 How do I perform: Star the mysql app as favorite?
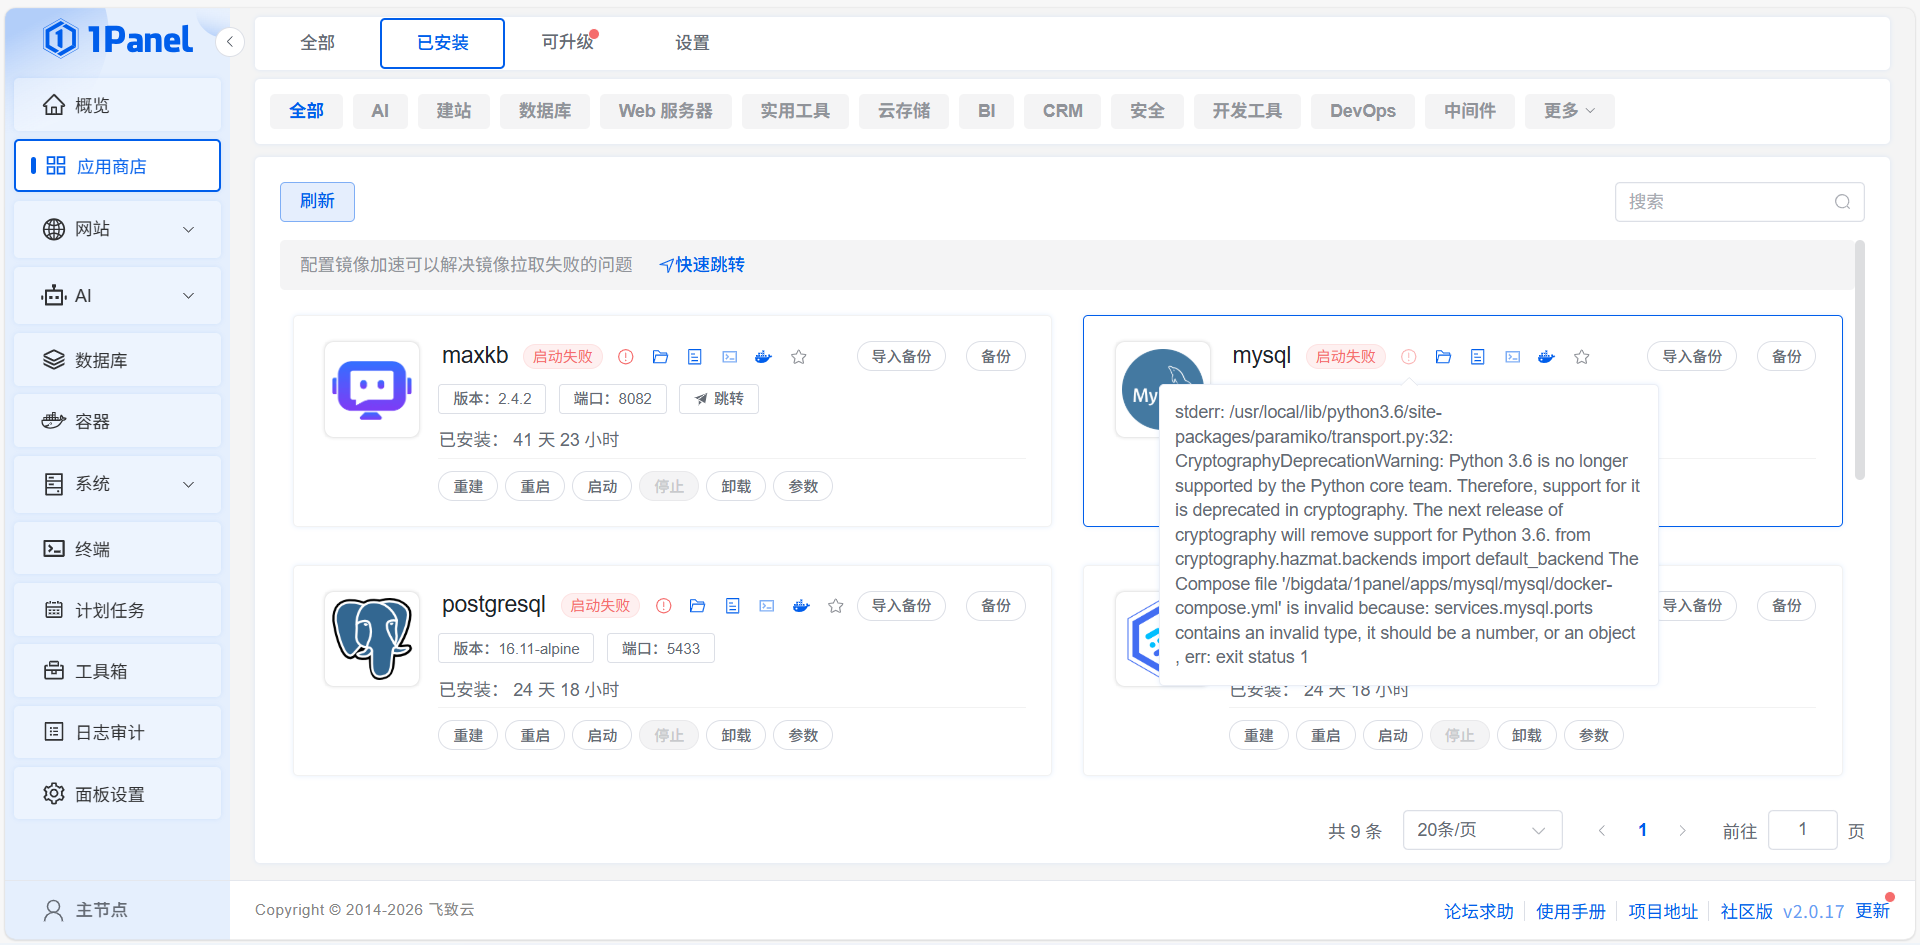pyautogui.click(x=1581, y=357)
